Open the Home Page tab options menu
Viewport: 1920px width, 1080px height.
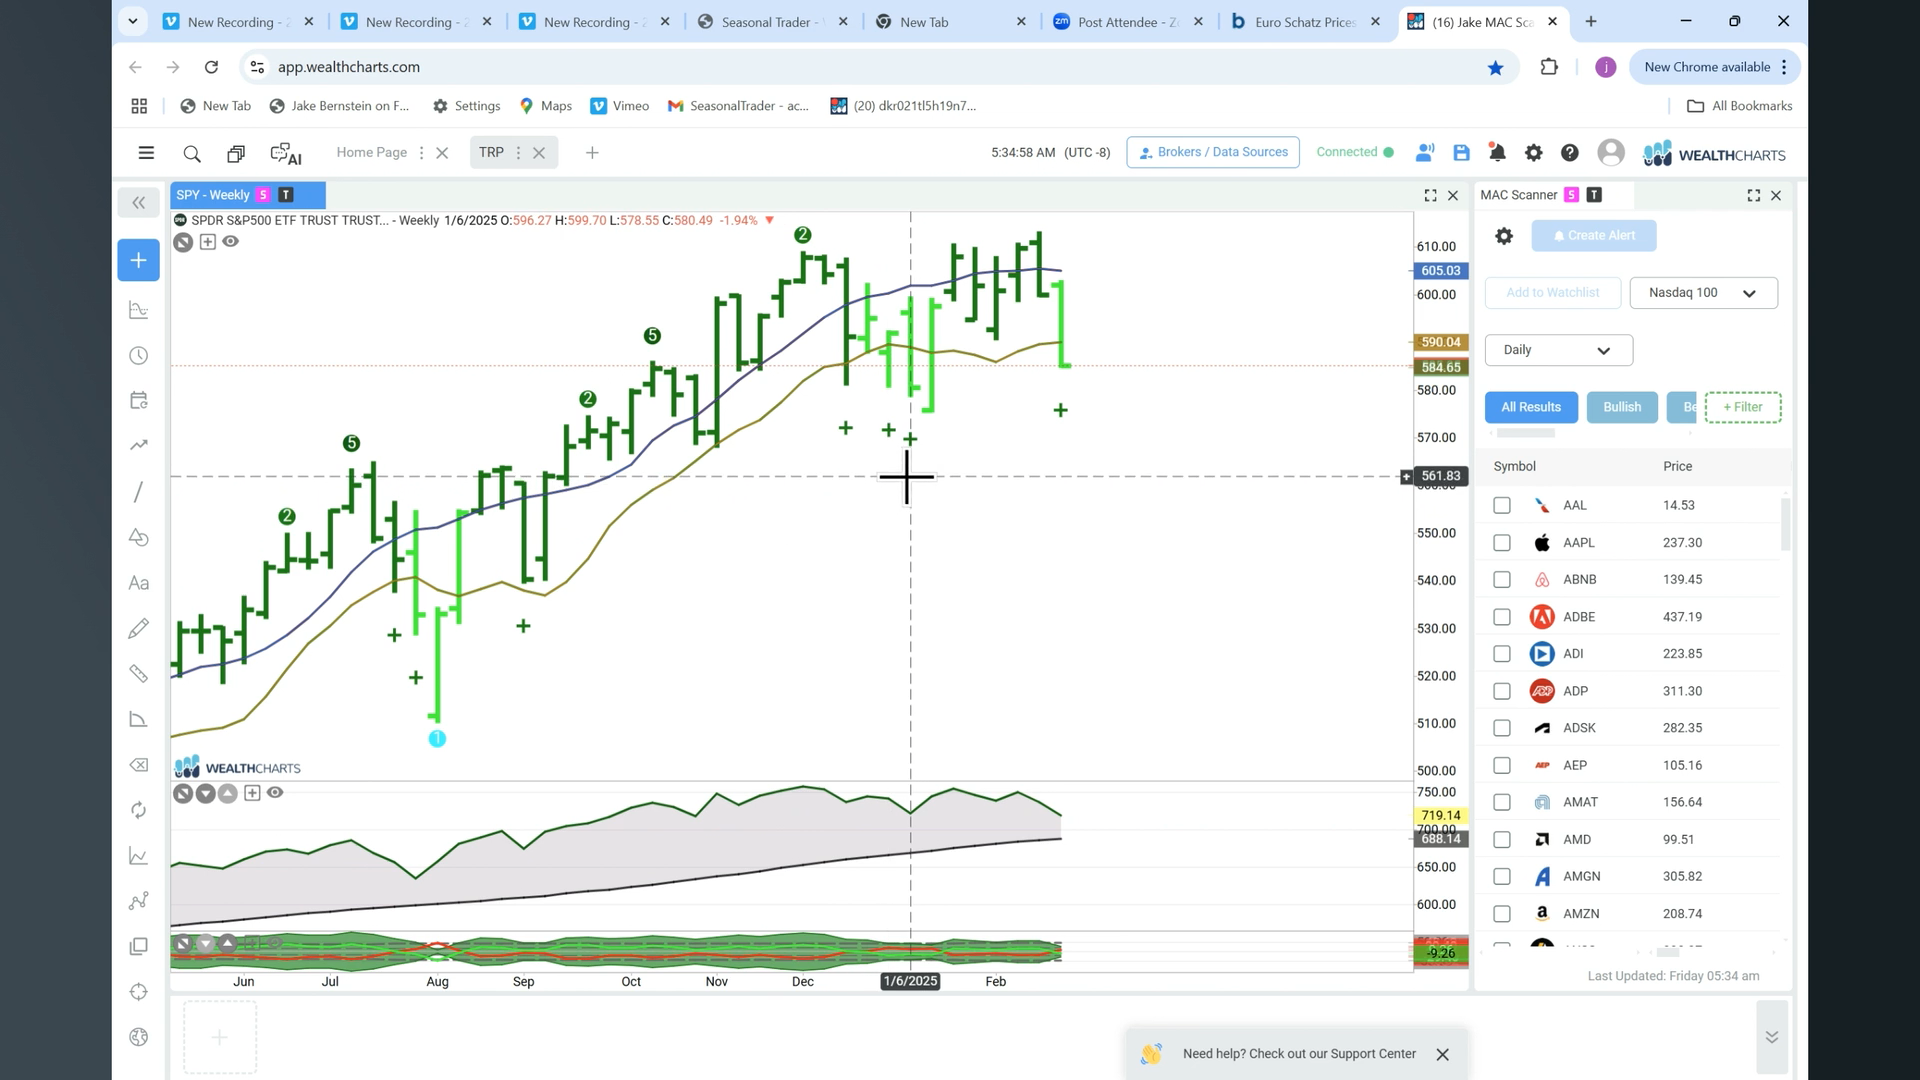click(x=421, y=153)
